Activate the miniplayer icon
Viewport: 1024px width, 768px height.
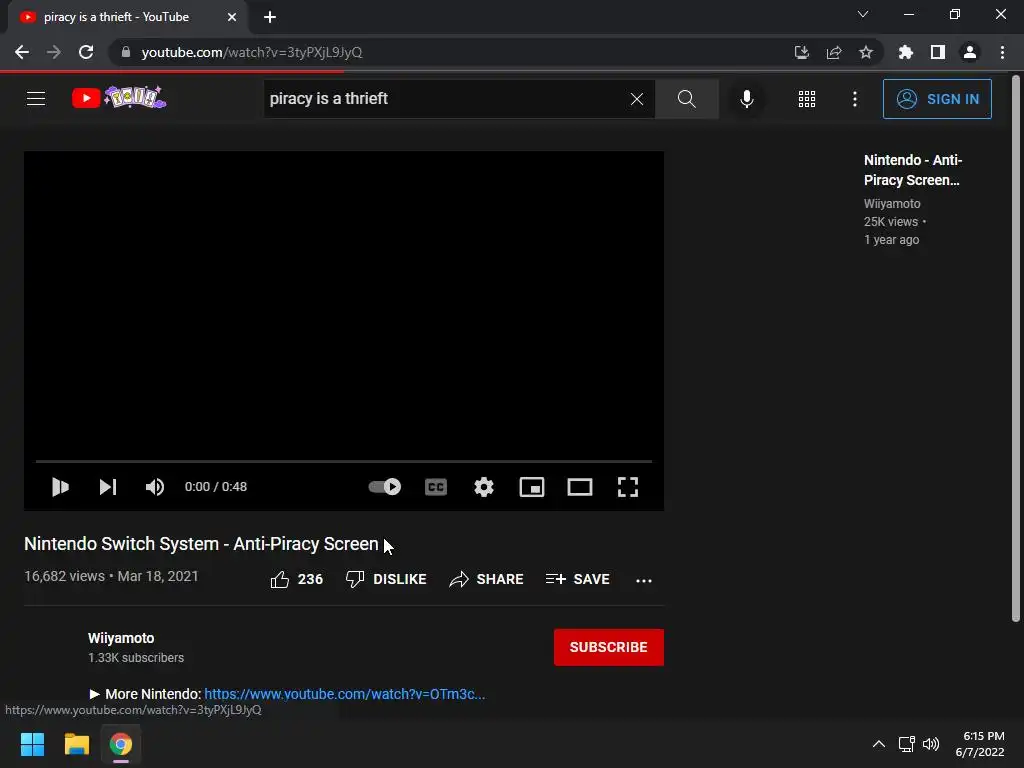532,487
